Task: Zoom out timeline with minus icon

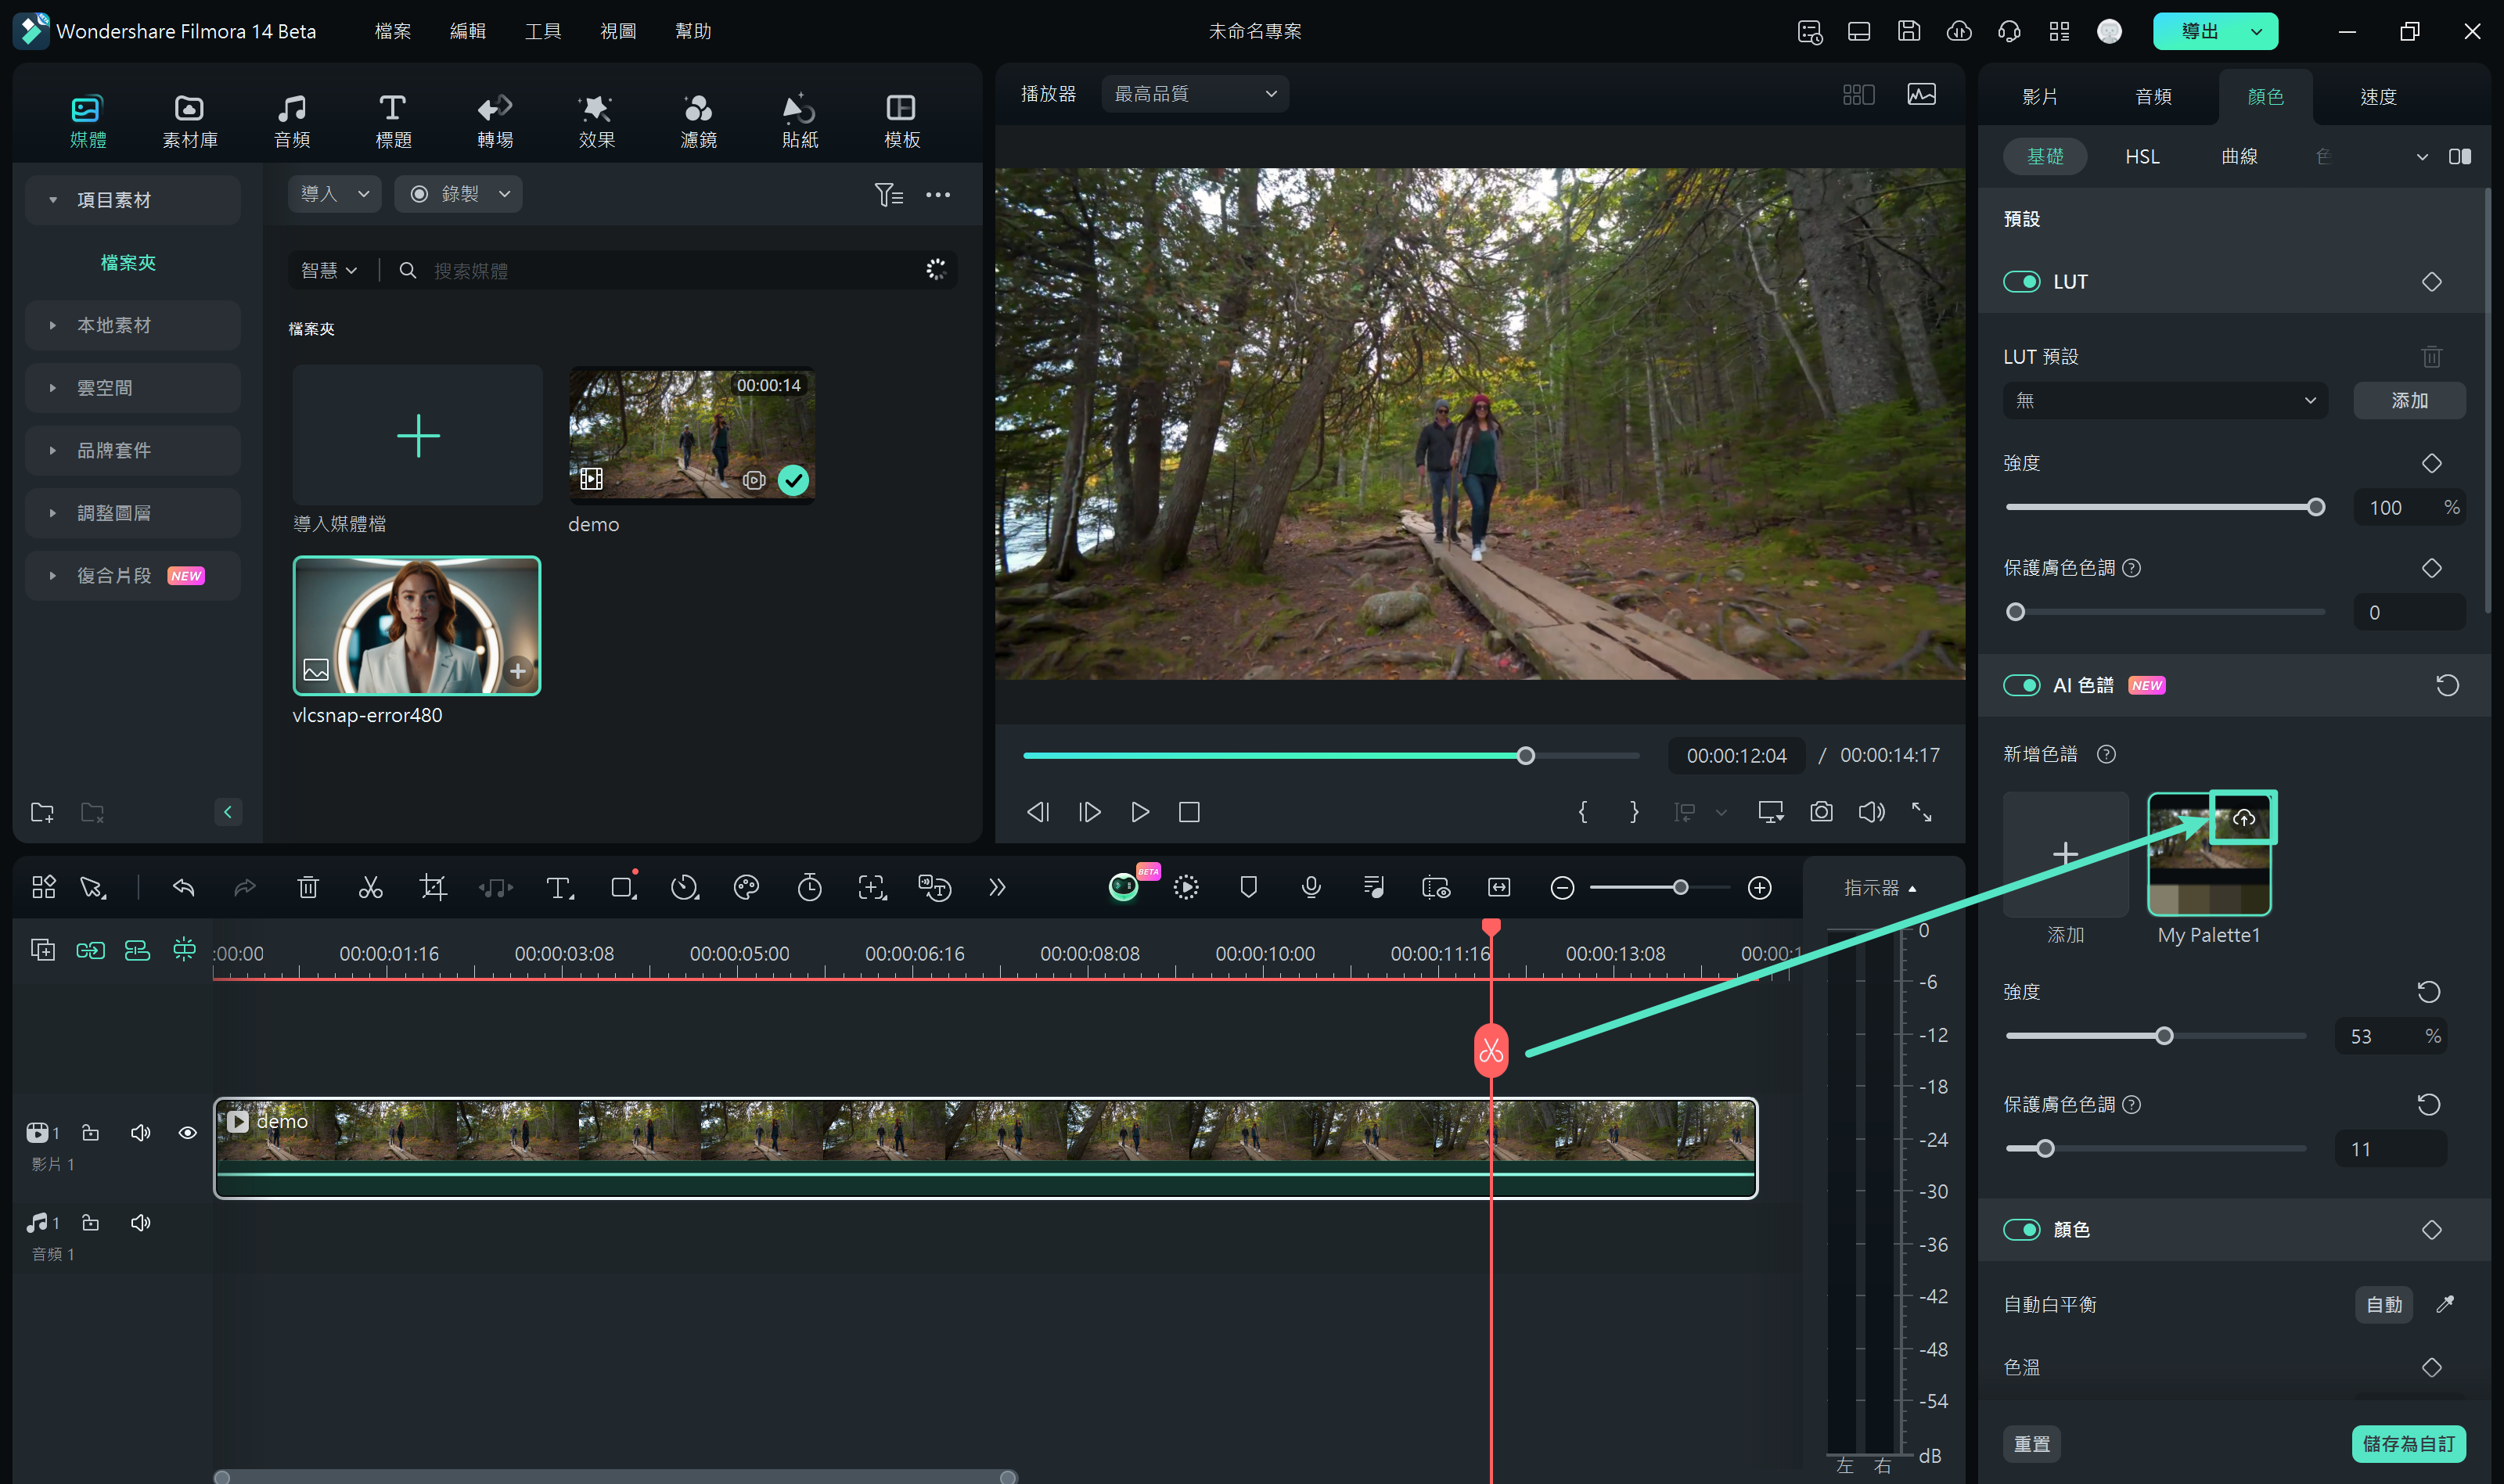Action: [x=1562, y=888]
